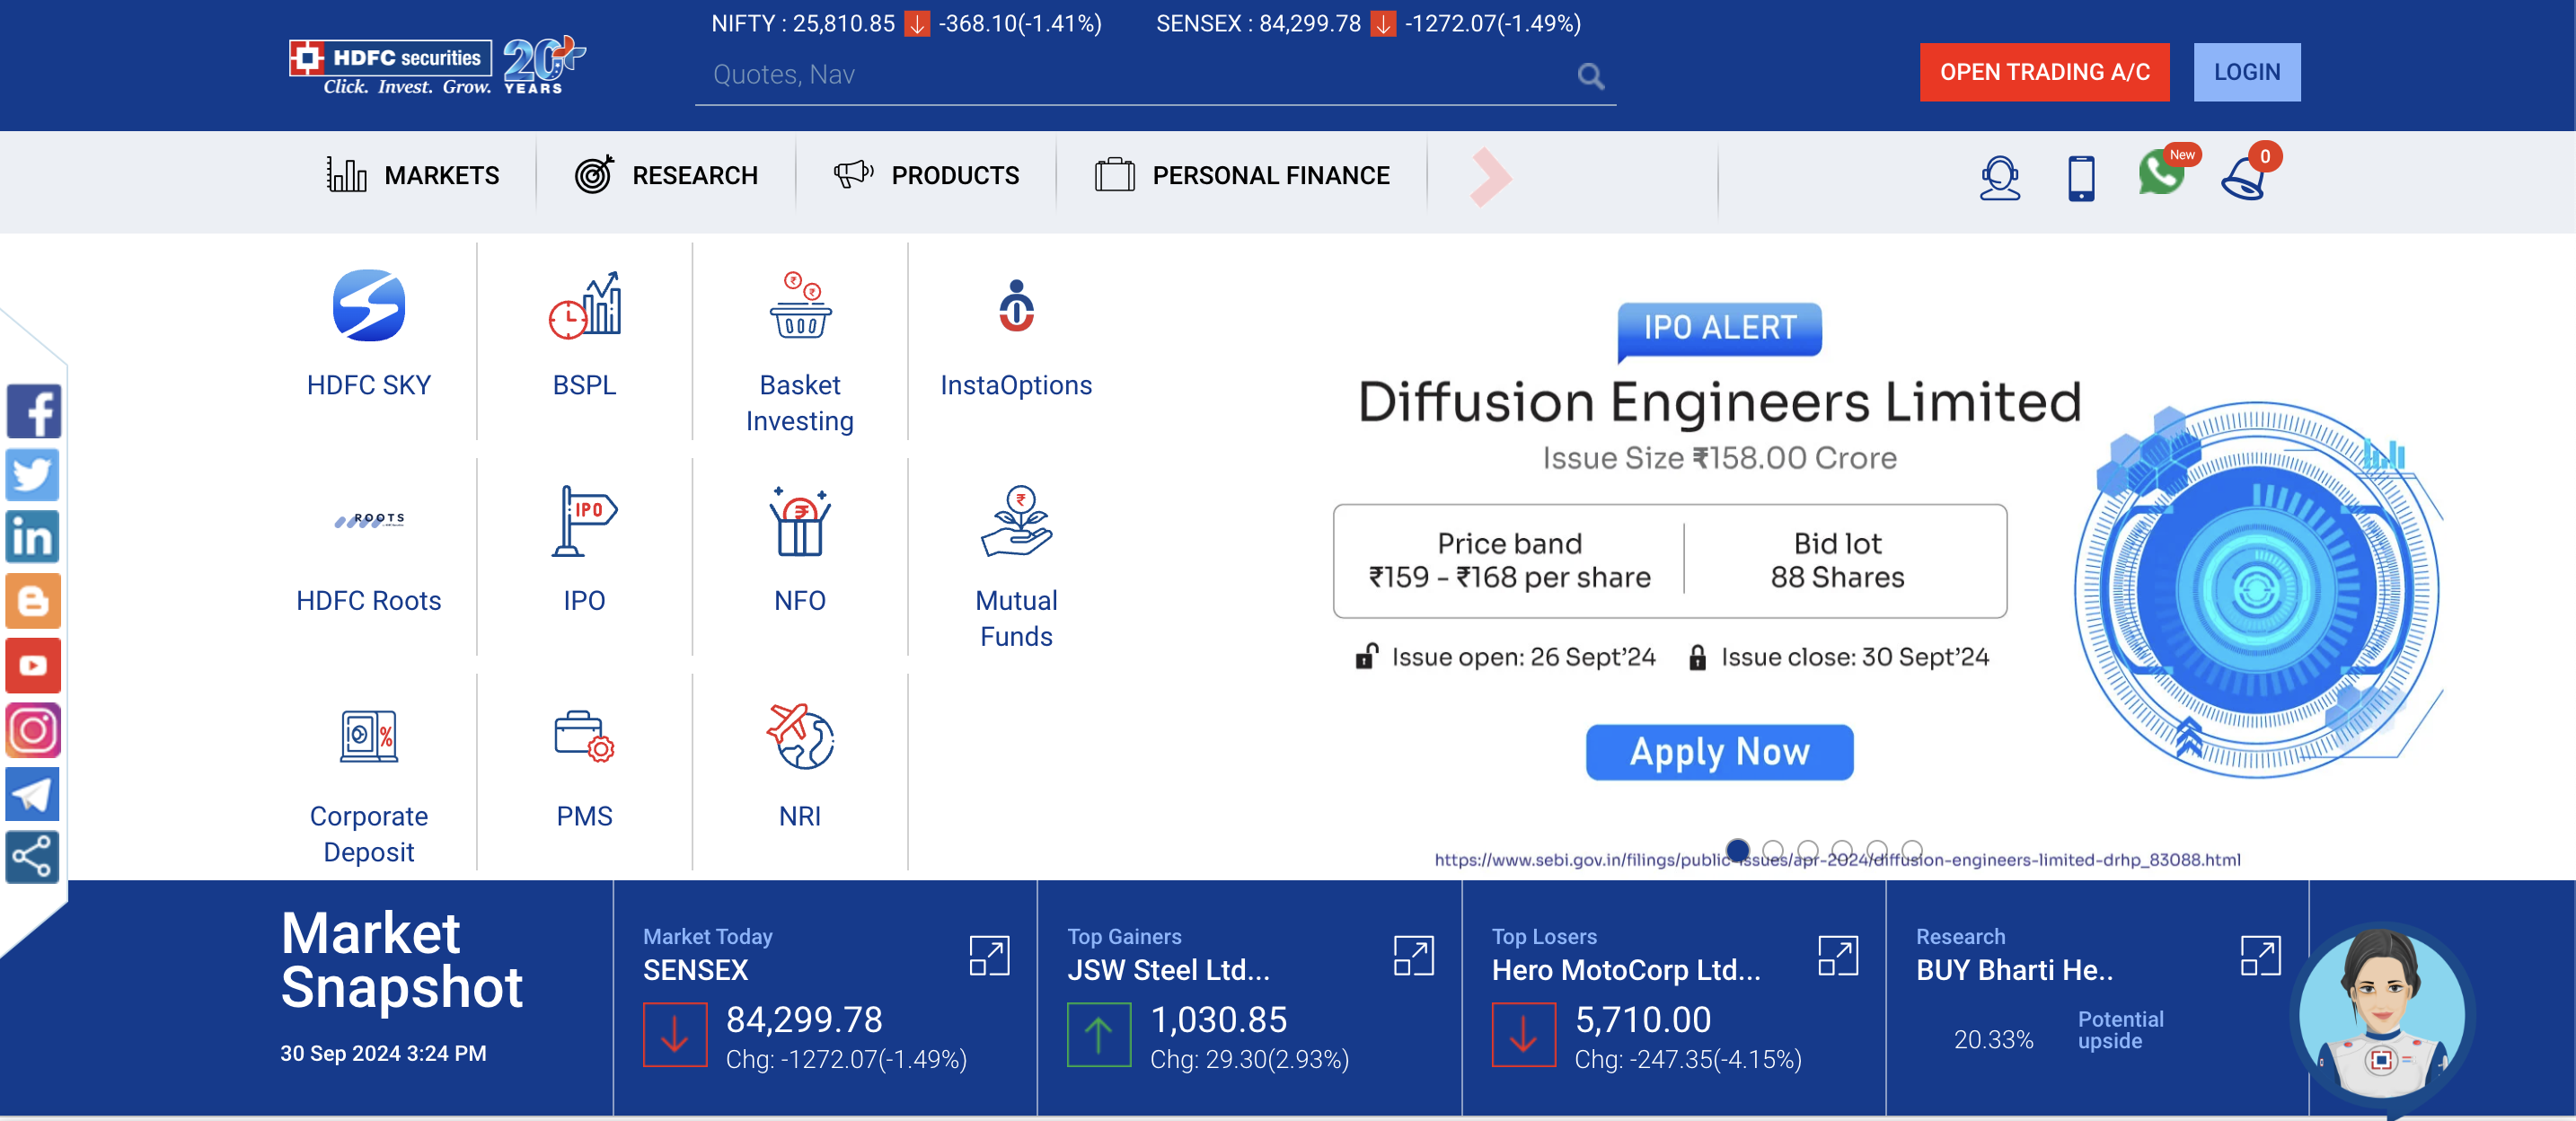Click the Twitter bird icon

[33, 475]
